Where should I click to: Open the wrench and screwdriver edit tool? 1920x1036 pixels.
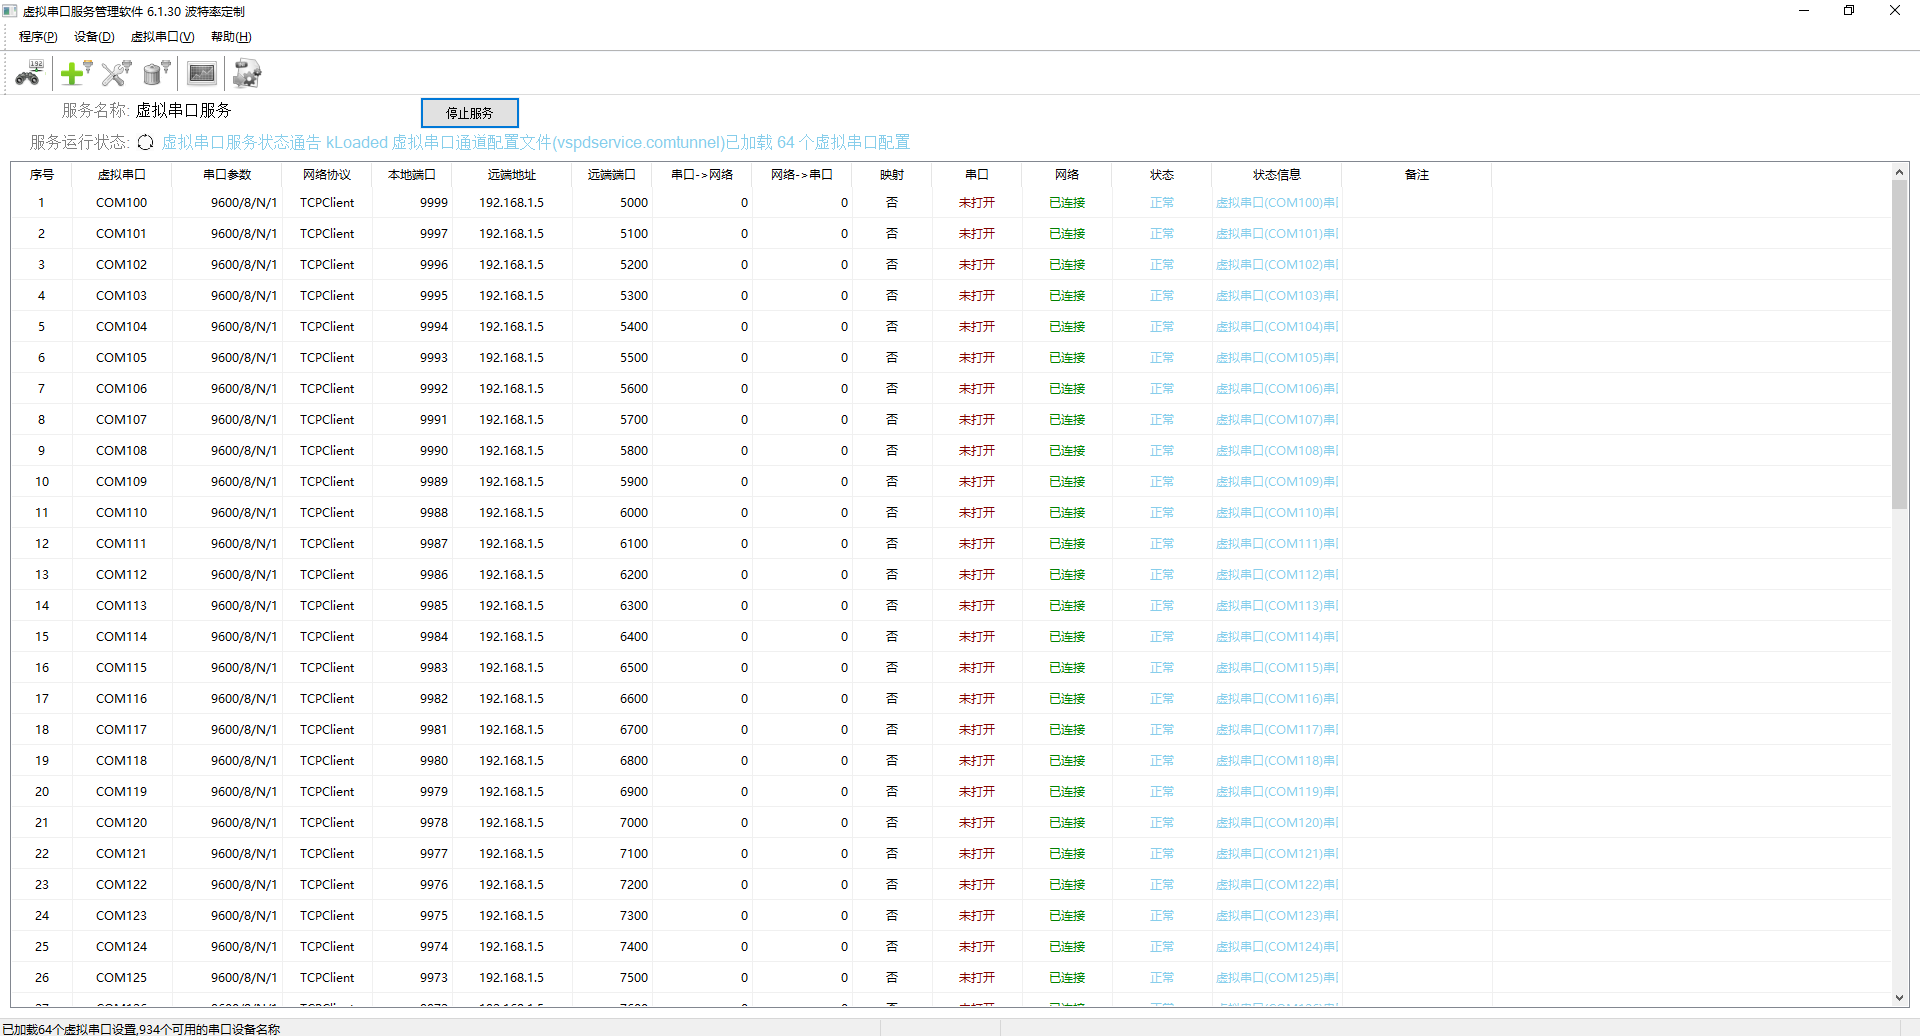click(x=116, y=73)
